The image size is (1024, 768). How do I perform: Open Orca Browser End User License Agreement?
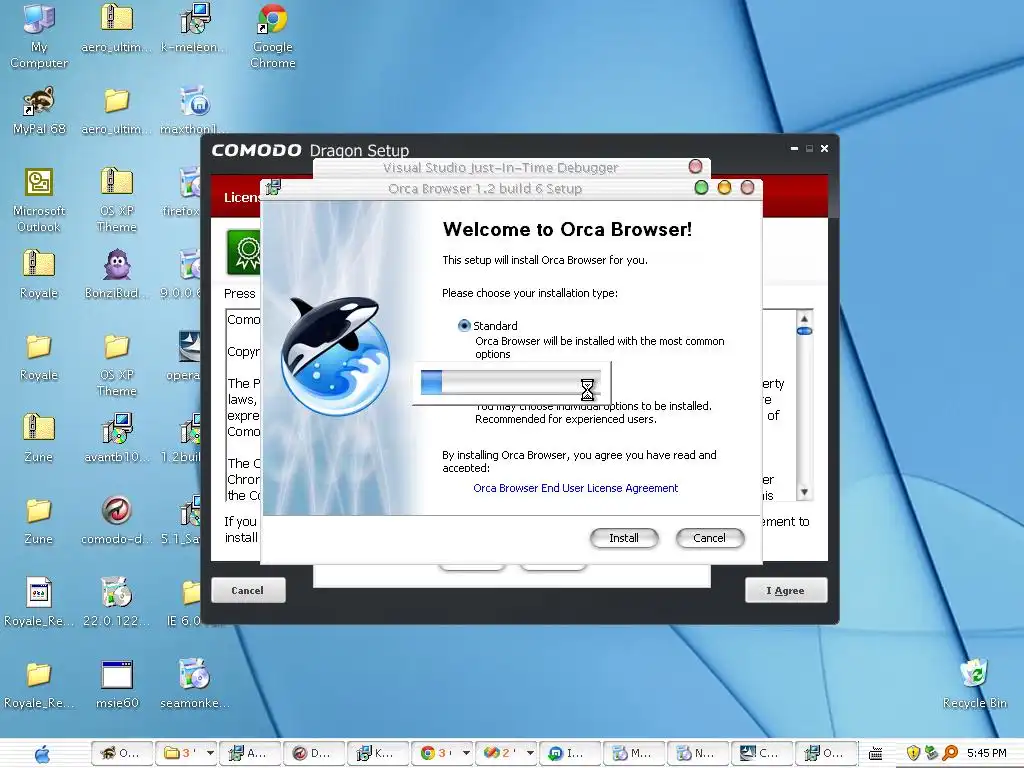tap(575, 488)
